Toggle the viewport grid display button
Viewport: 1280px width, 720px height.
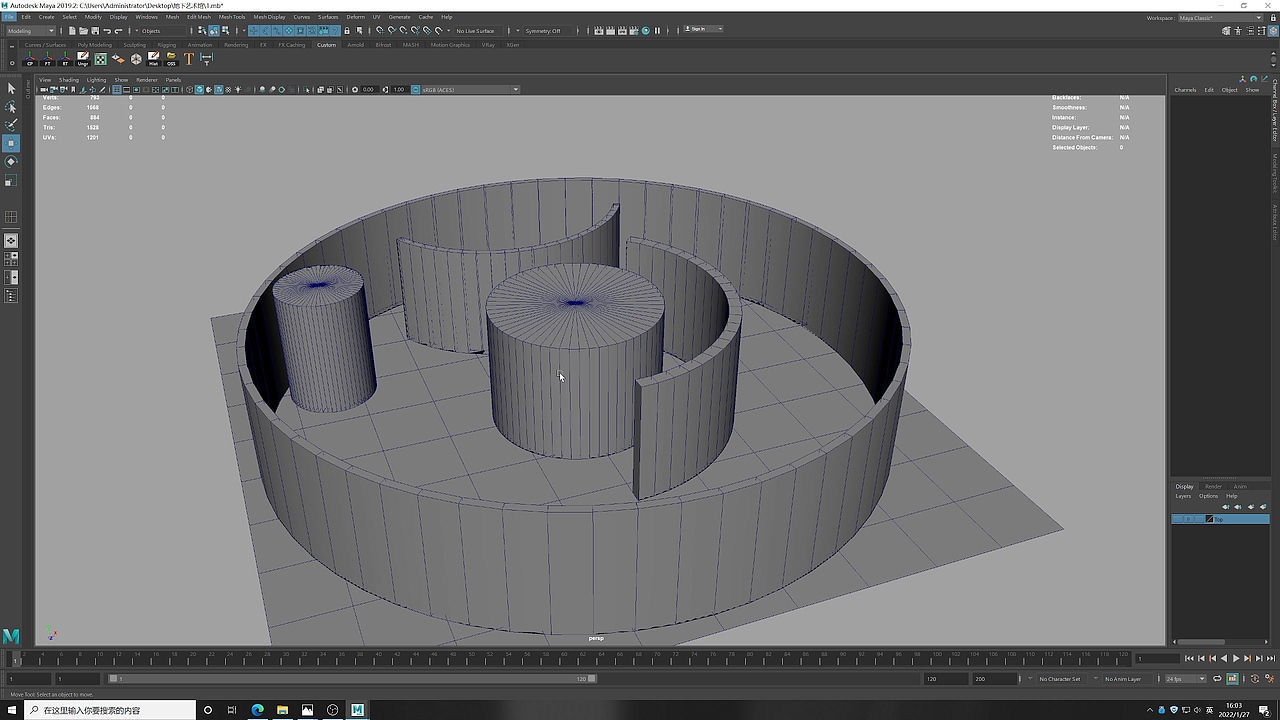[116, 90]
